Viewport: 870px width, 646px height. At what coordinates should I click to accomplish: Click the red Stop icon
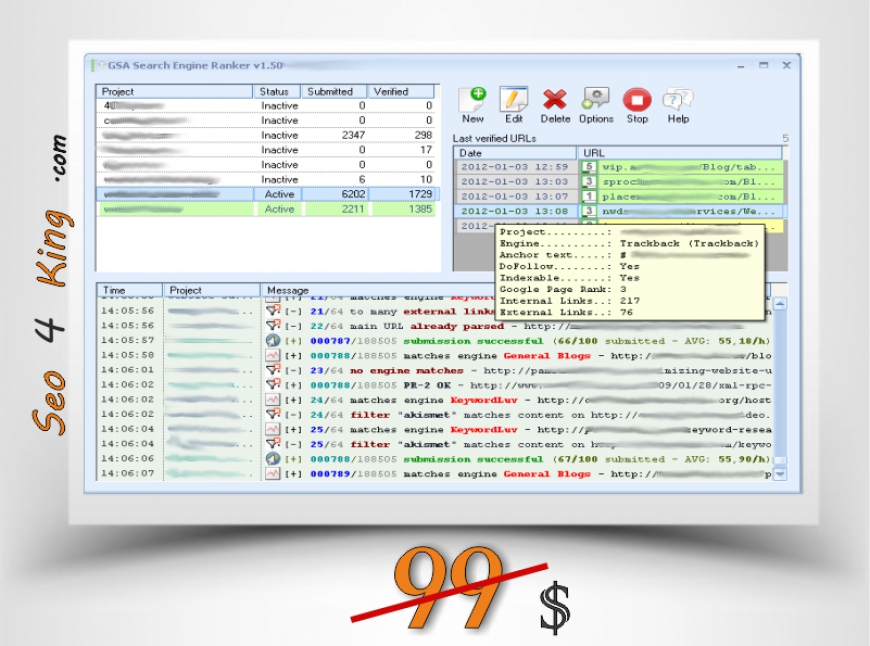click(x=637, y=100)
